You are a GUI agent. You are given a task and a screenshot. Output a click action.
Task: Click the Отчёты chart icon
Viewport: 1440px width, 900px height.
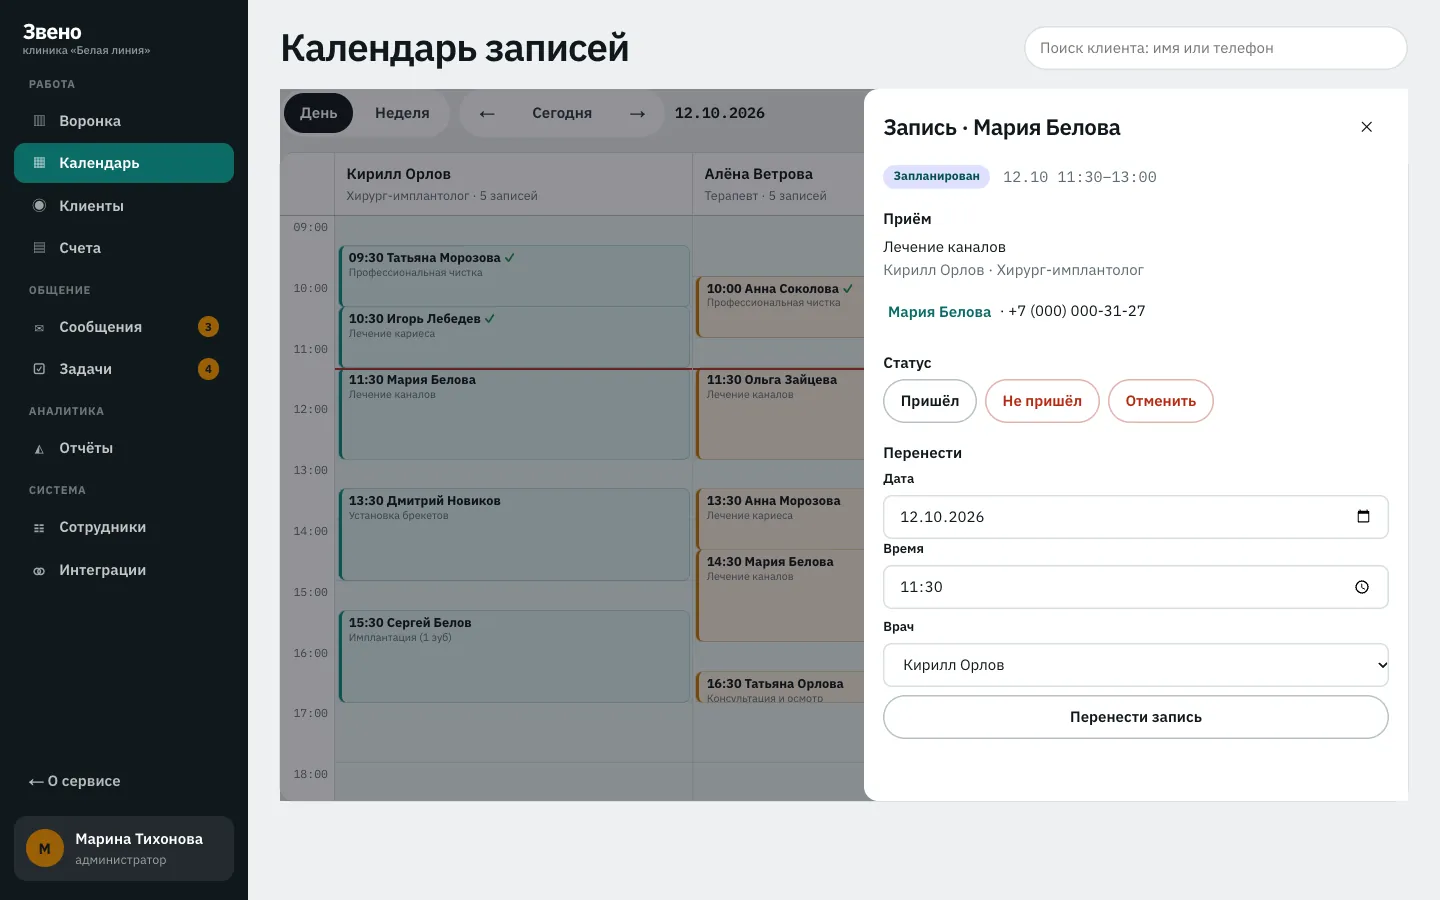(39, 449)
